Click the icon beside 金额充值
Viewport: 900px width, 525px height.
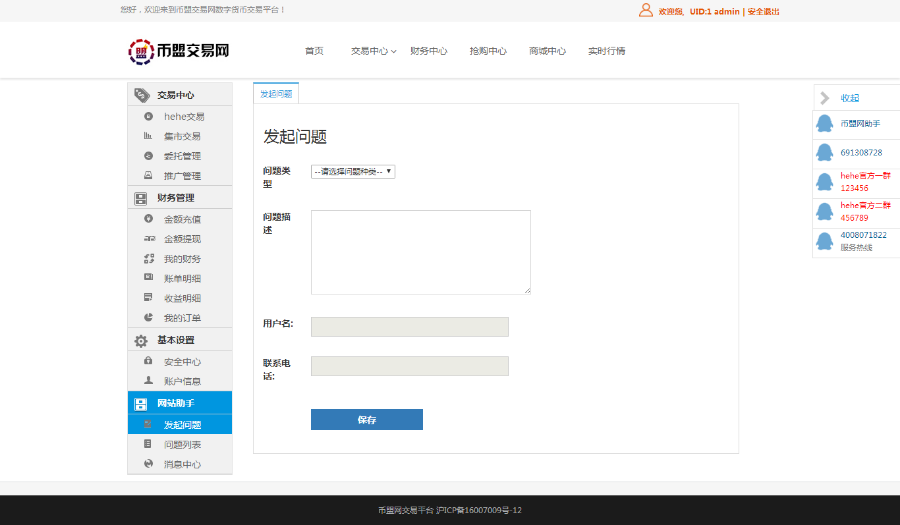(x=148, y=219)
